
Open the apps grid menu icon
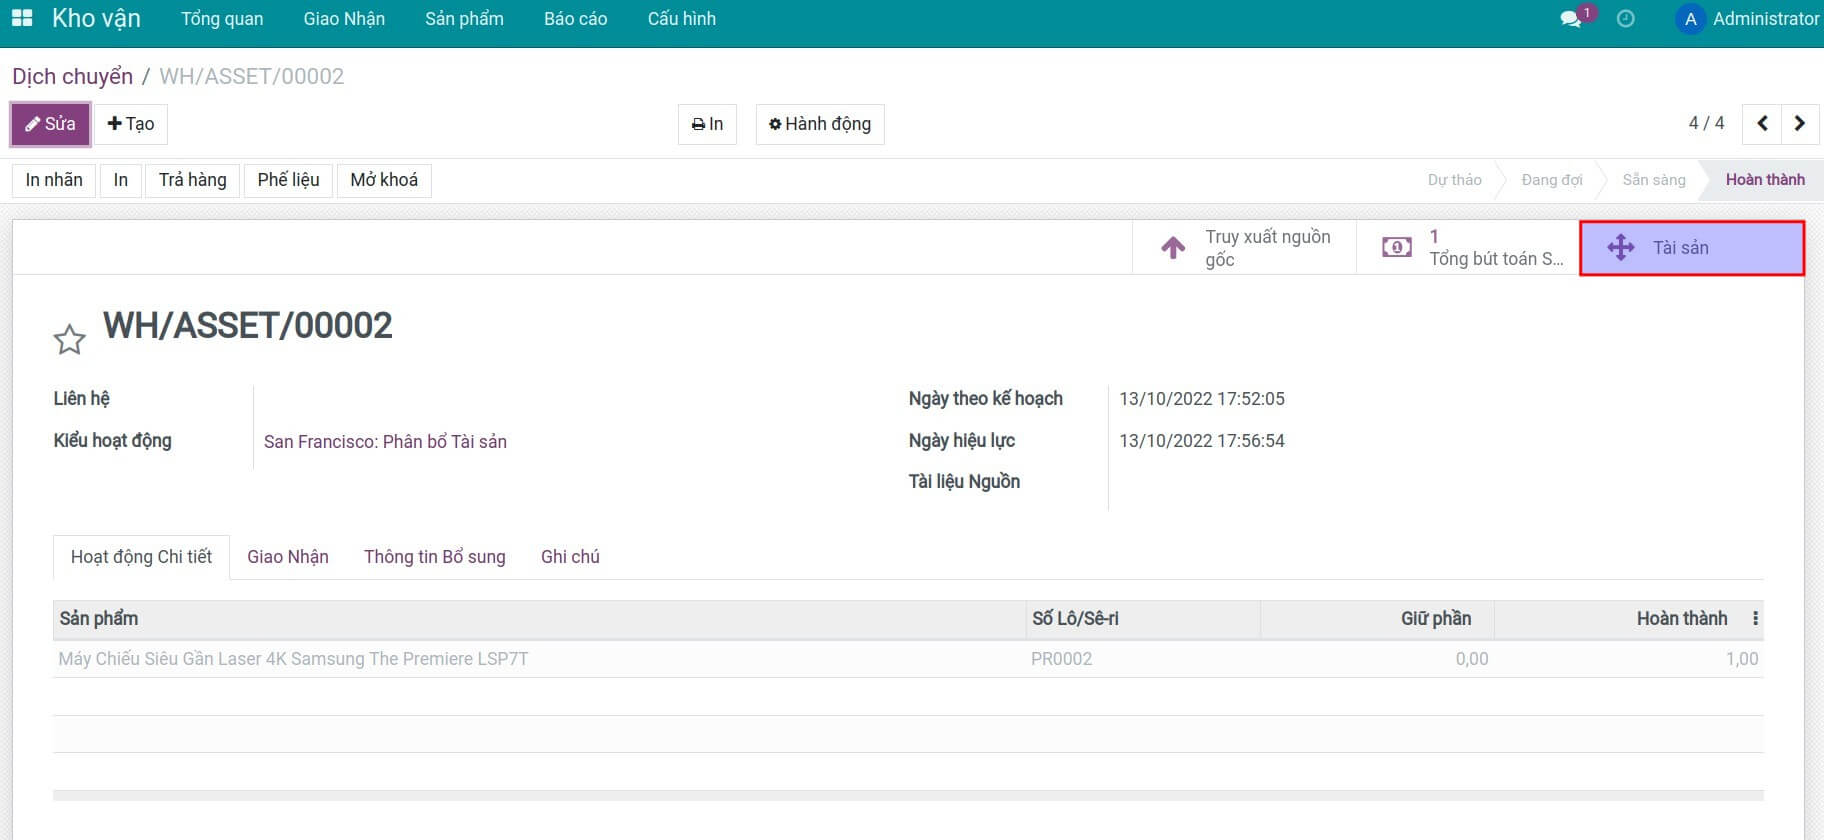(22, 18)
